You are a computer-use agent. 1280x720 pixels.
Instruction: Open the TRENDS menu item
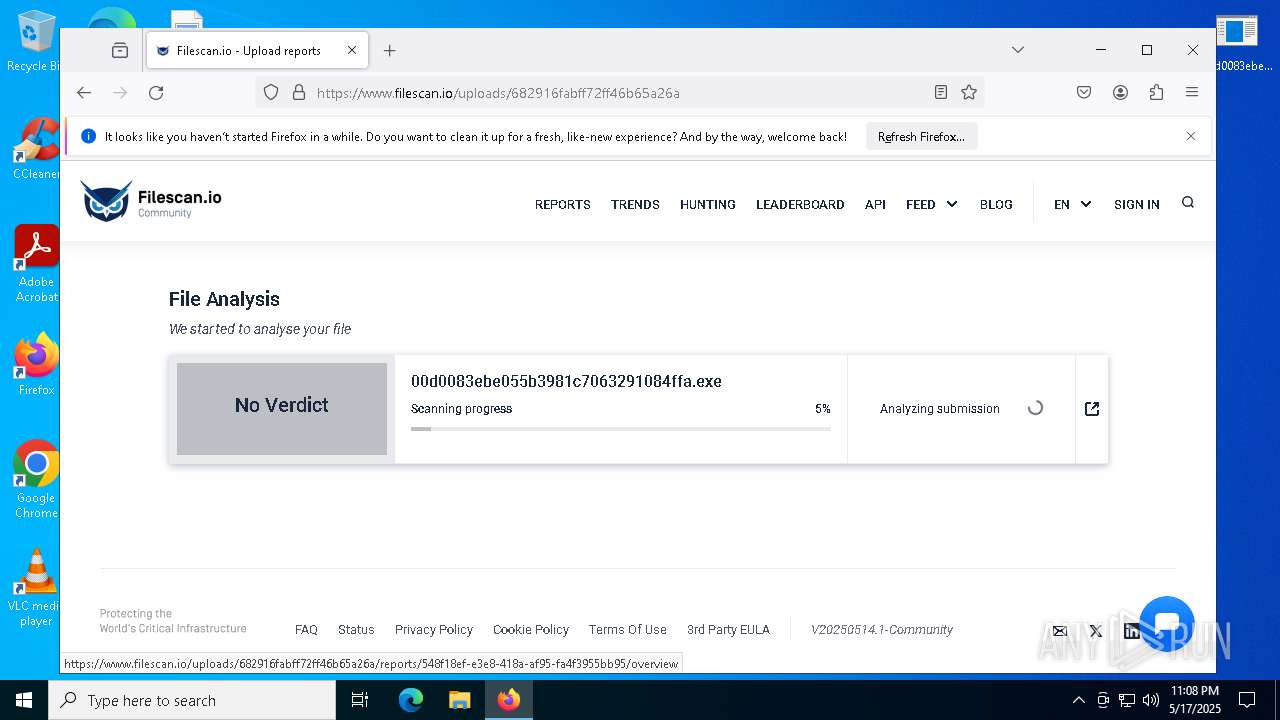coord(635,204)
